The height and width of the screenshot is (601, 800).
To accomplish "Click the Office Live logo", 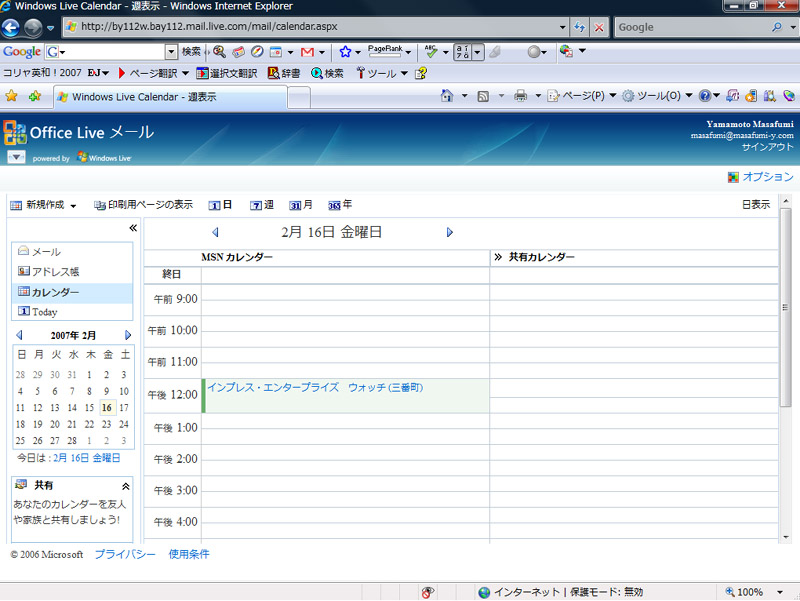I will click(x=14, y=133).
